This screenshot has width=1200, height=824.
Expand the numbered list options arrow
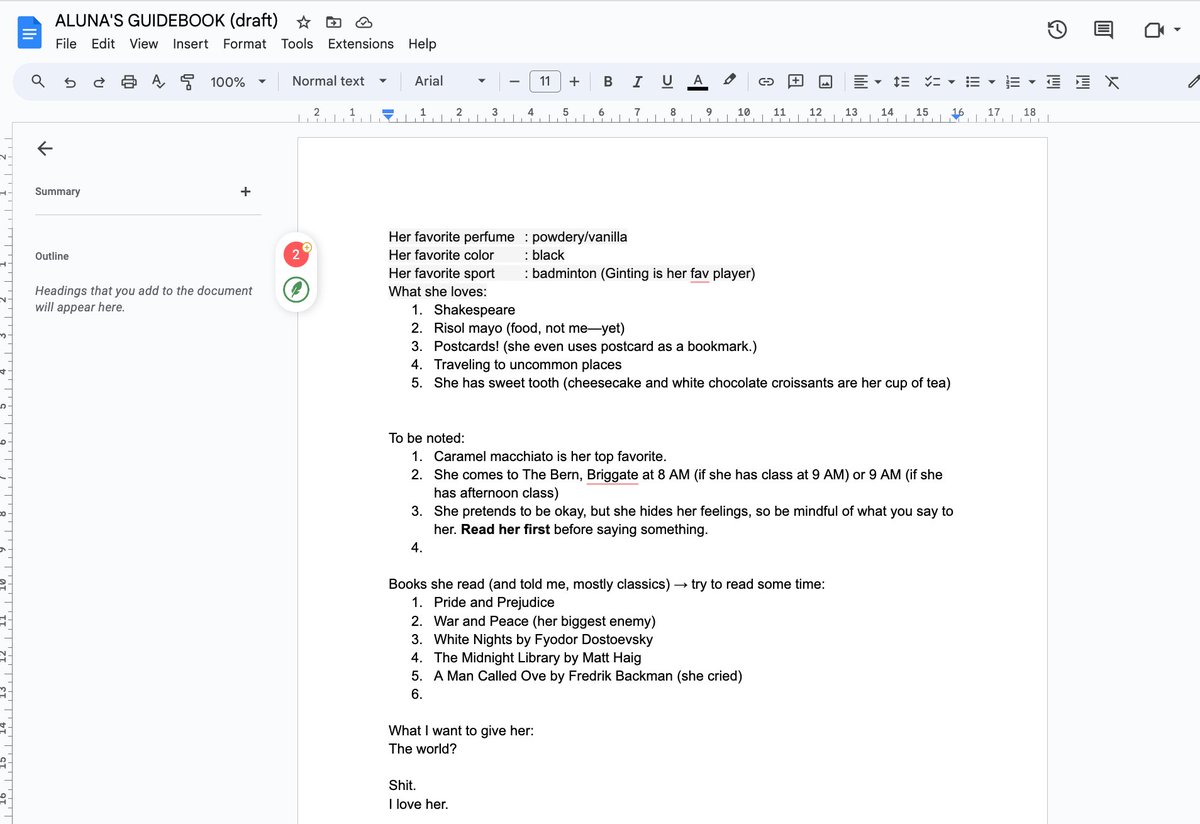(x=1032, y=82)
